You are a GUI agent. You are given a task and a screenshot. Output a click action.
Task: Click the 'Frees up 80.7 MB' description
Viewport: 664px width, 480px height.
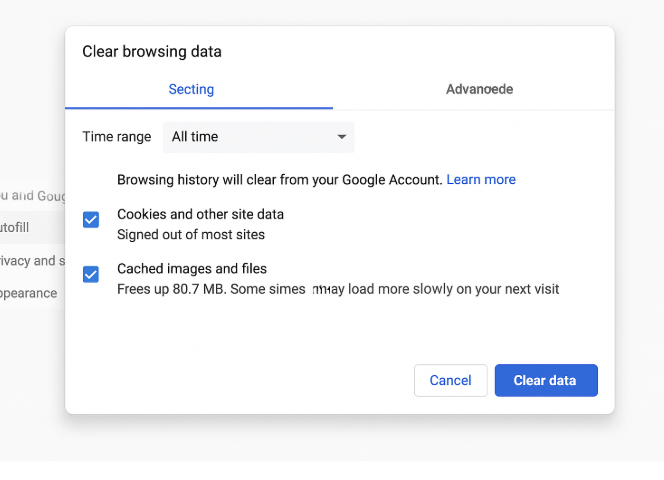338,289
